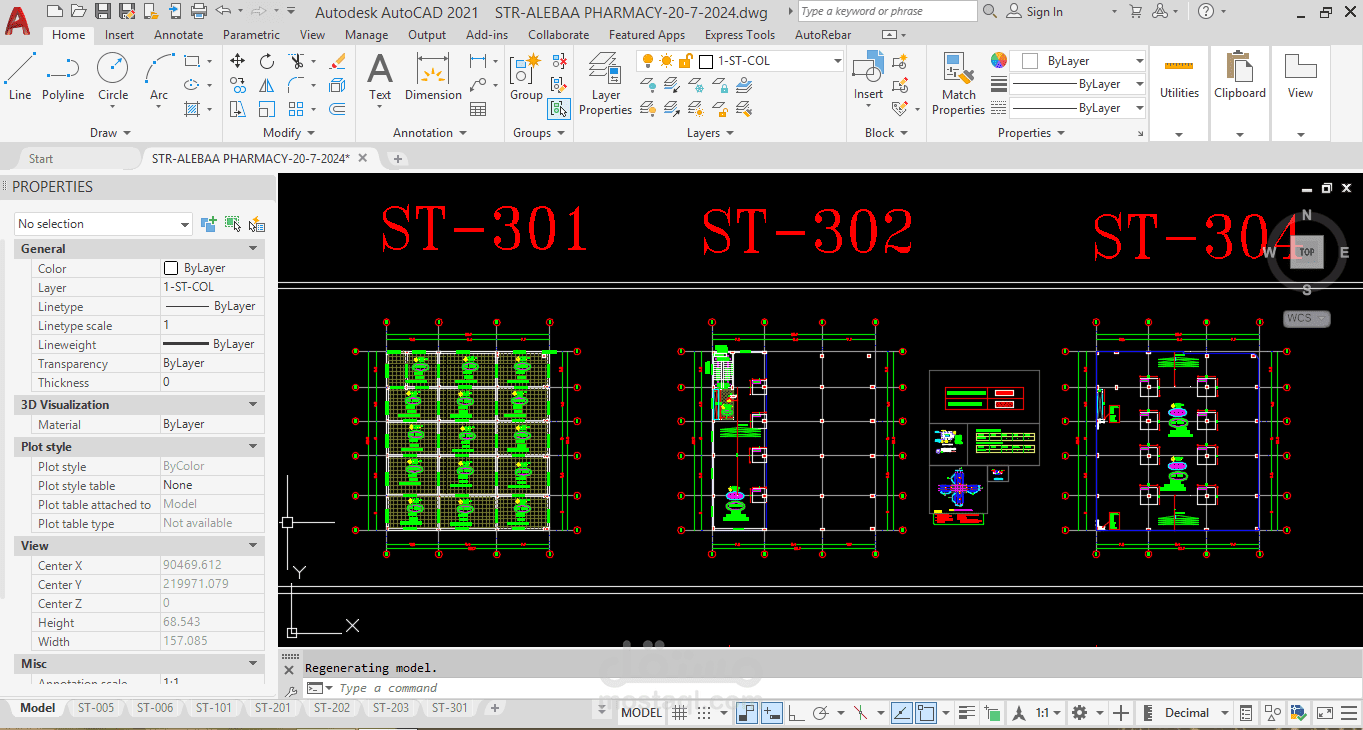This screenshot has height=730, width=1363.
Task: Open the No selection dropdown
Action: point(103,224)
